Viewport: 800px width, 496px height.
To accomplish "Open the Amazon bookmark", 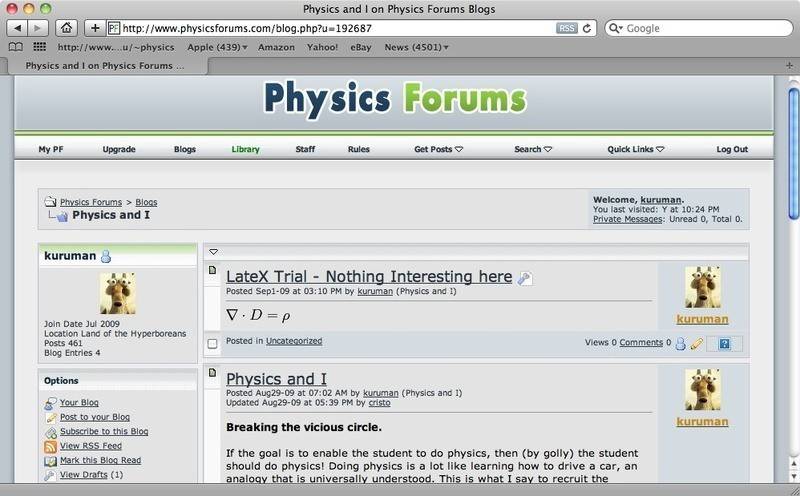I will coord(276,47).
